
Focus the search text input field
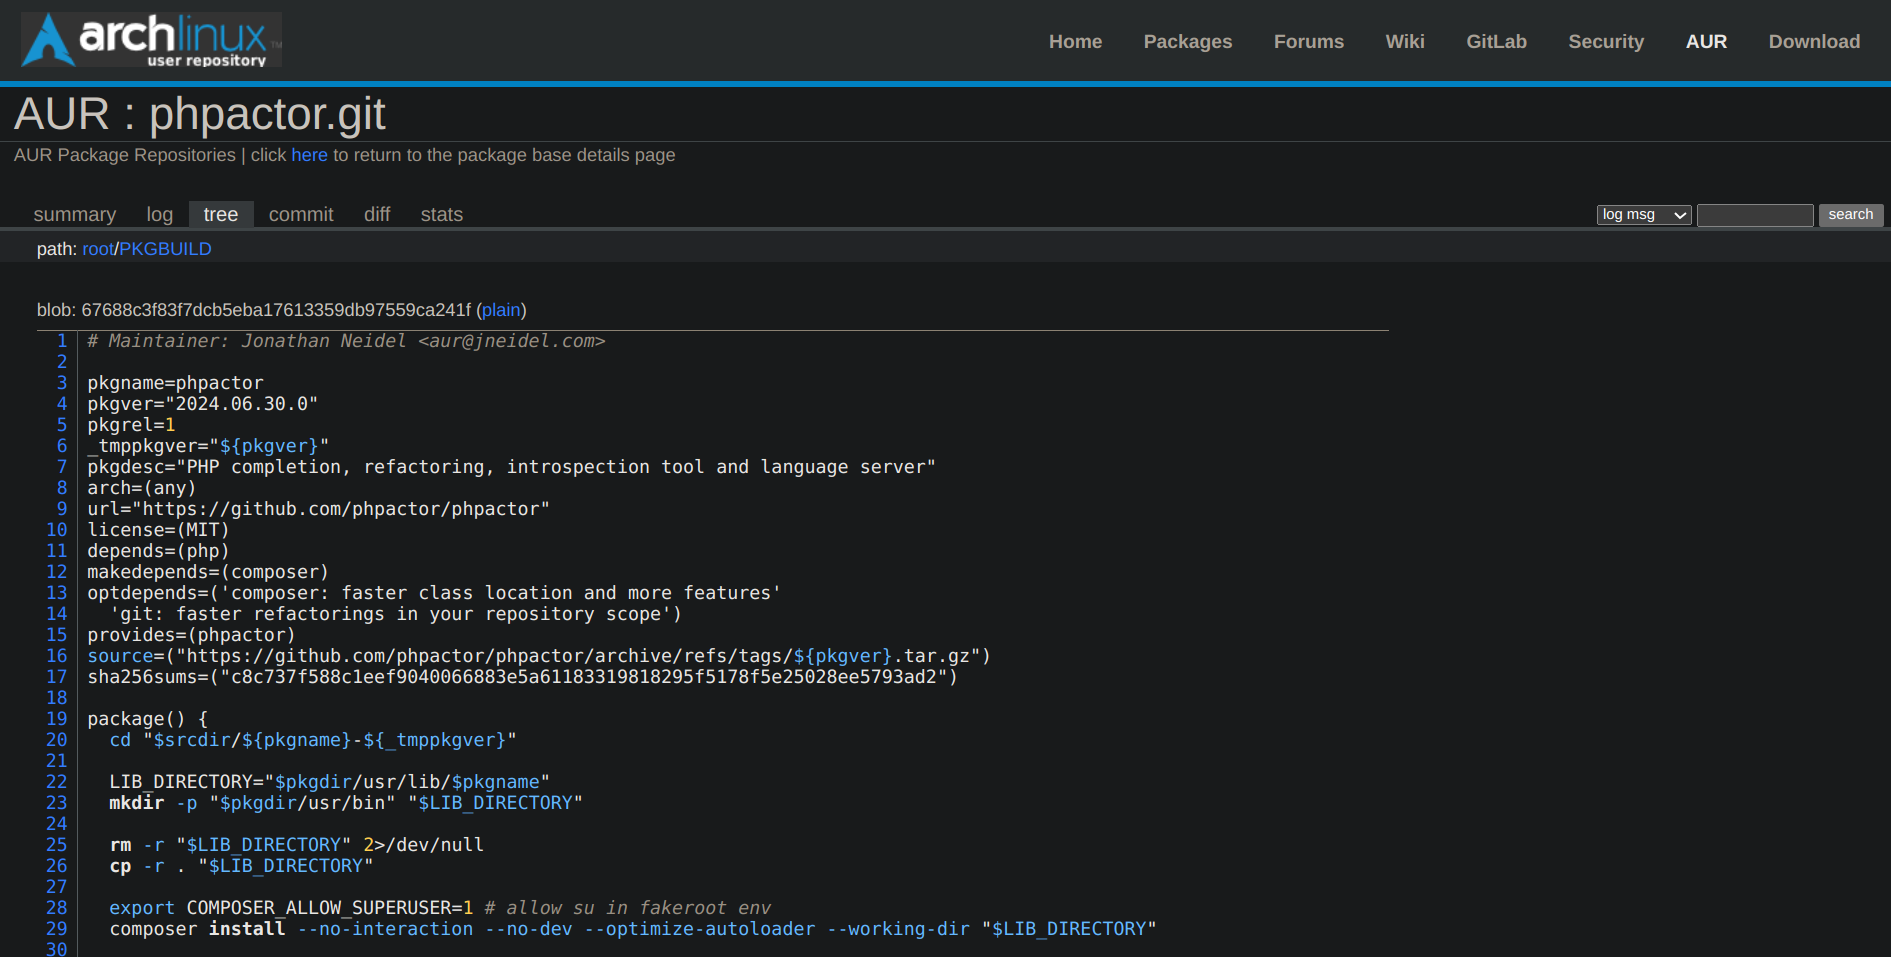(x=1755, y=215)
